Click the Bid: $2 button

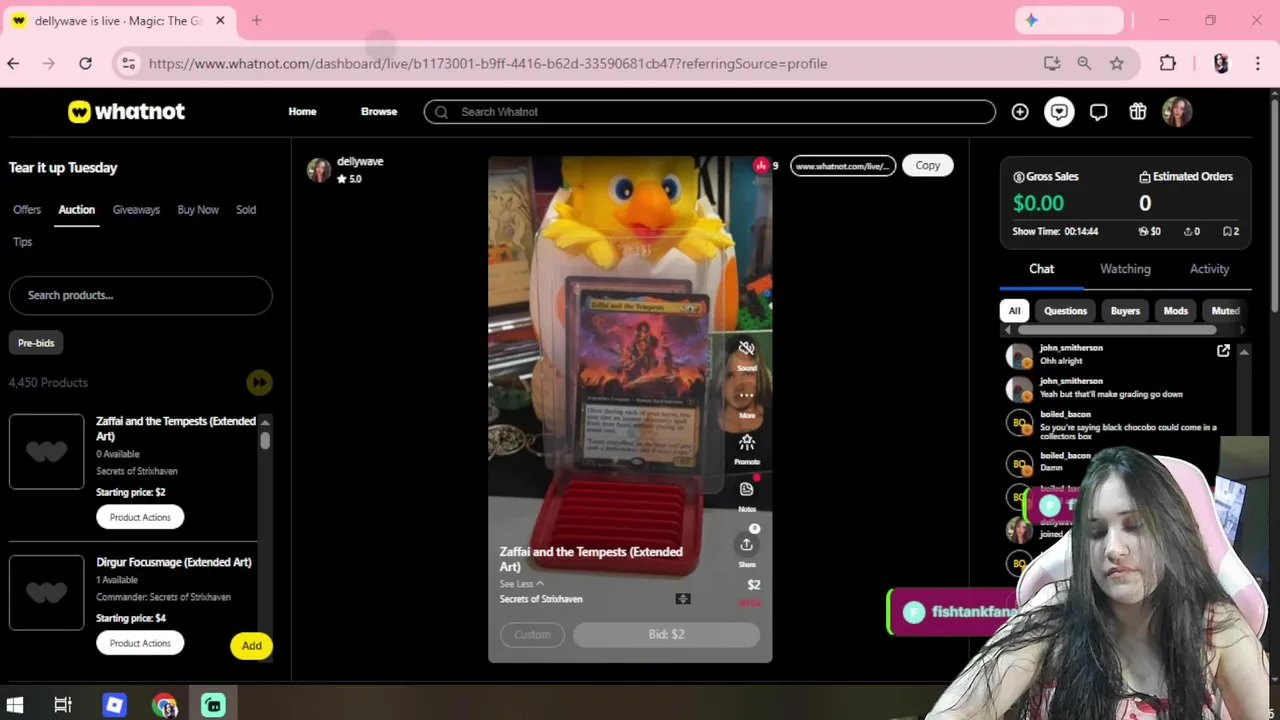click(666, 635)
